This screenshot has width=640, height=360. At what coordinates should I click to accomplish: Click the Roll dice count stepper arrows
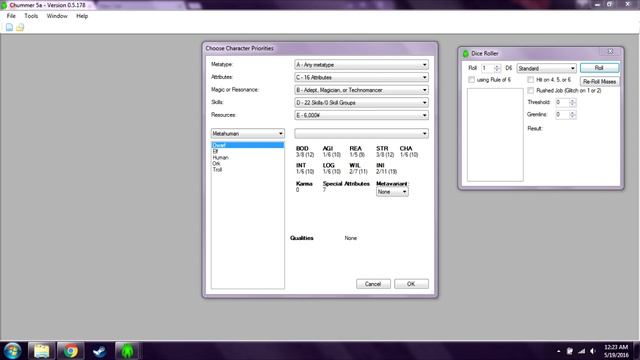click(497, 68)
